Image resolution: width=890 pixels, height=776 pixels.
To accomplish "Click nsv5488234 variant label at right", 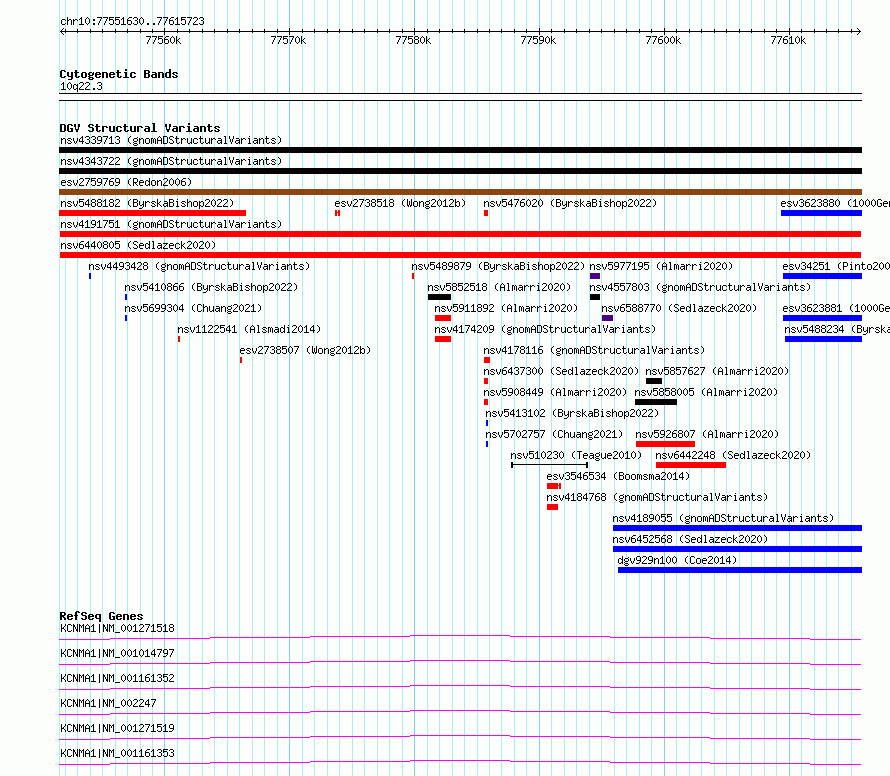I will (x=837, y=329).
